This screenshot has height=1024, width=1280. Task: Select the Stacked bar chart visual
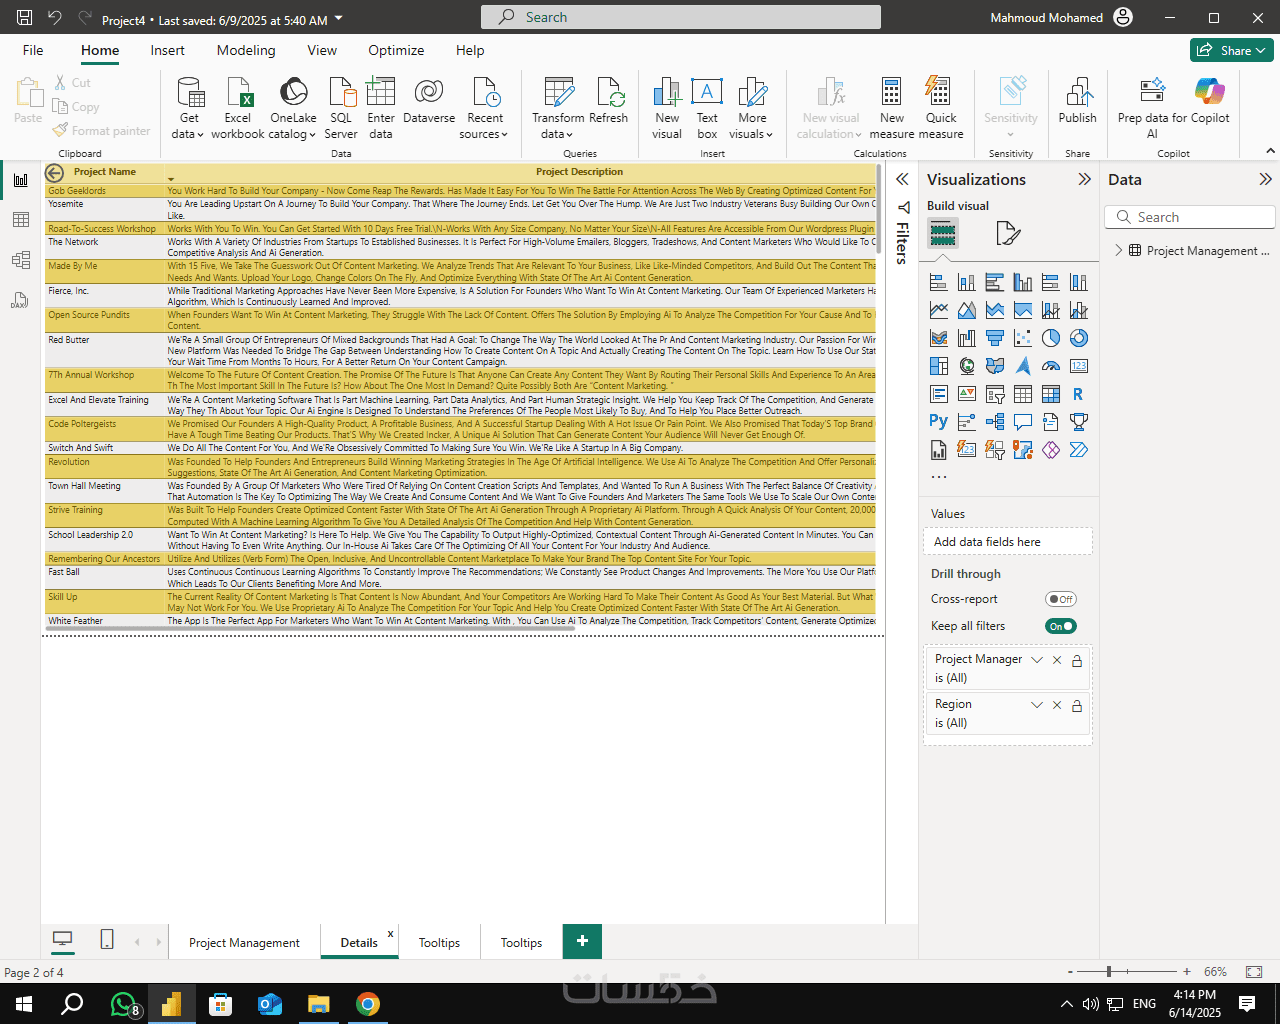(938, 282)
